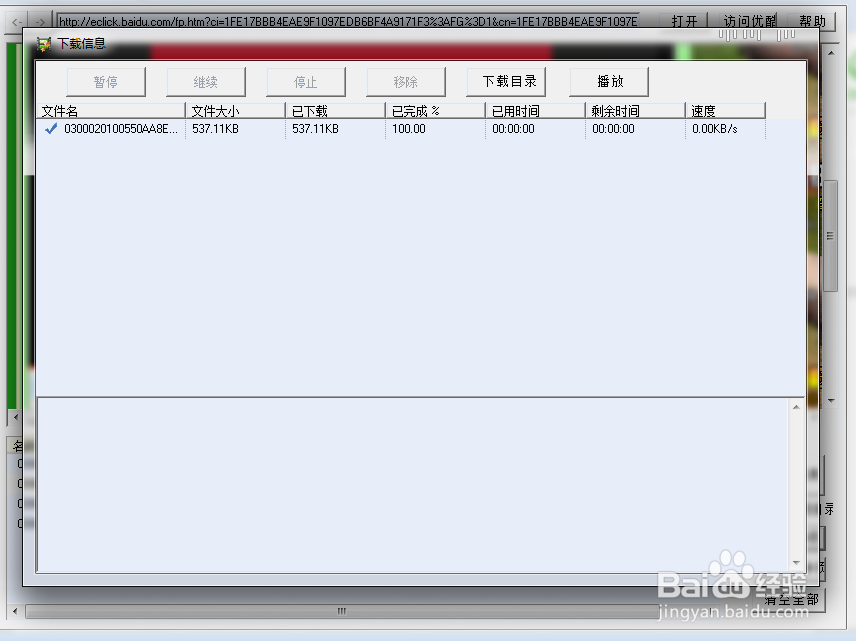The image size is (856, 641).
Task: Open 帮助 for help
Action: [x=813, y=20]
